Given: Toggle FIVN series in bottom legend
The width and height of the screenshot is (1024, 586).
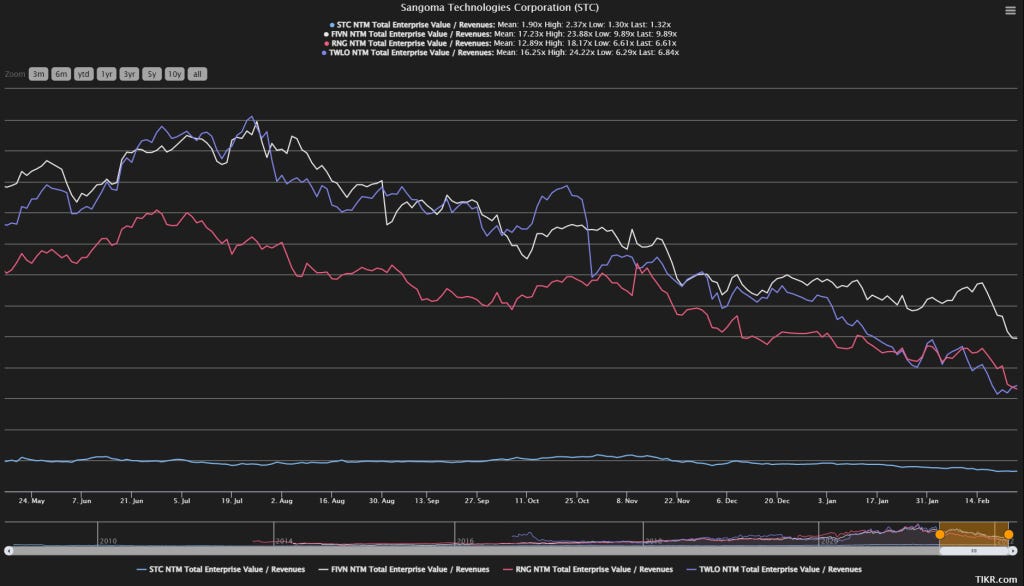Looking at the screenshot, I should pyautogui.click(x=404, y=570).
